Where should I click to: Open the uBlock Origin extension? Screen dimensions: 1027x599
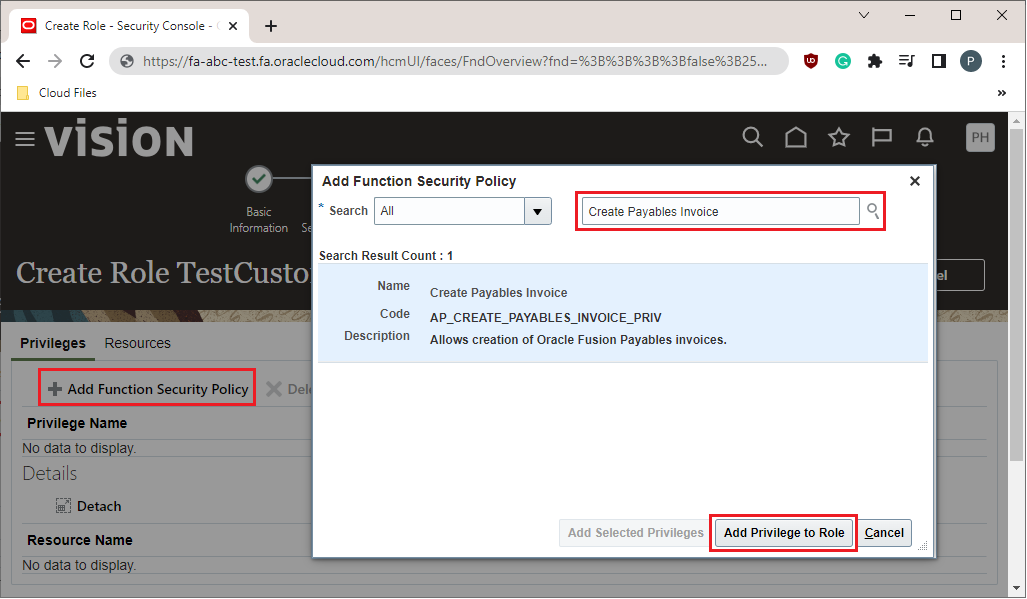[811, 61]
